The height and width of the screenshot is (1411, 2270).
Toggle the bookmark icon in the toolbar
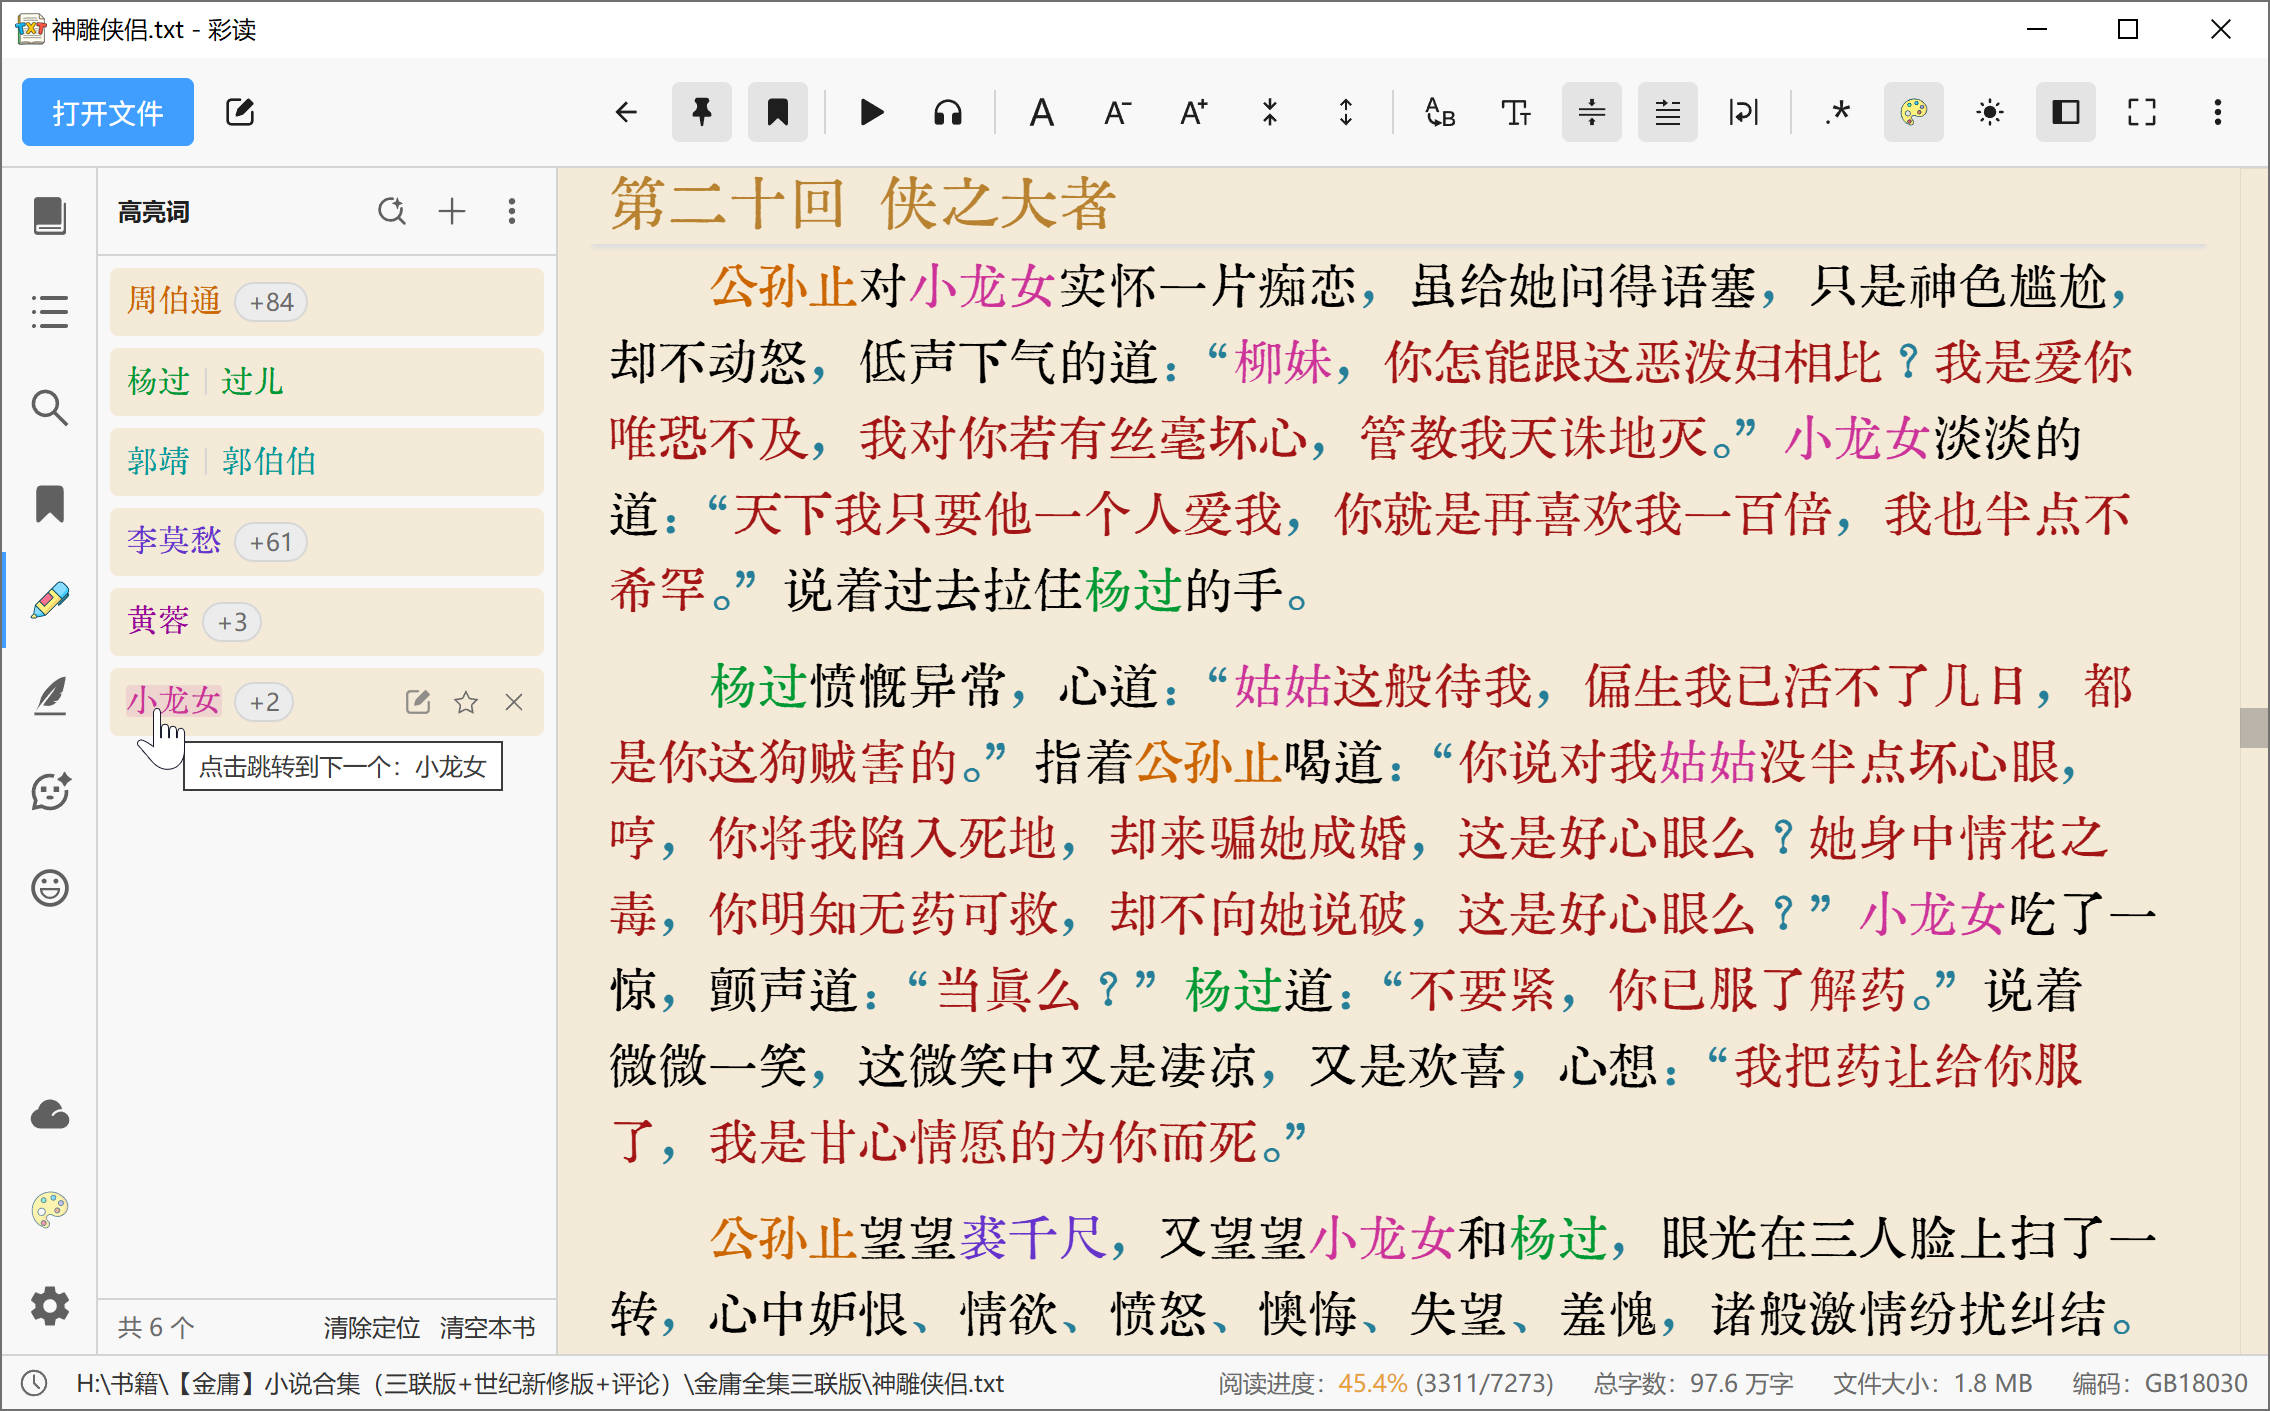(x=778, y=112)
